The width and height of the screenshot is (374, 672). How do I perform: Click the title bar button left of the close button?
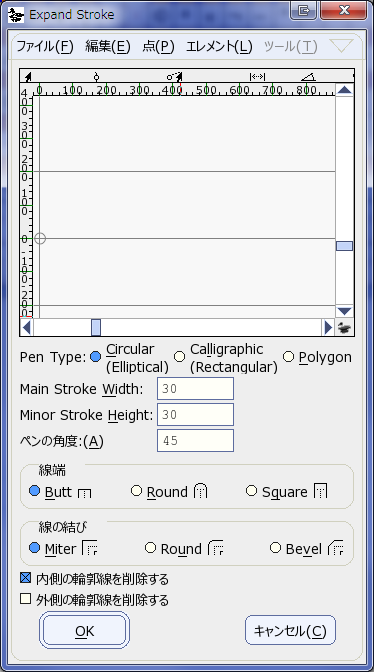tap(303, 10)
